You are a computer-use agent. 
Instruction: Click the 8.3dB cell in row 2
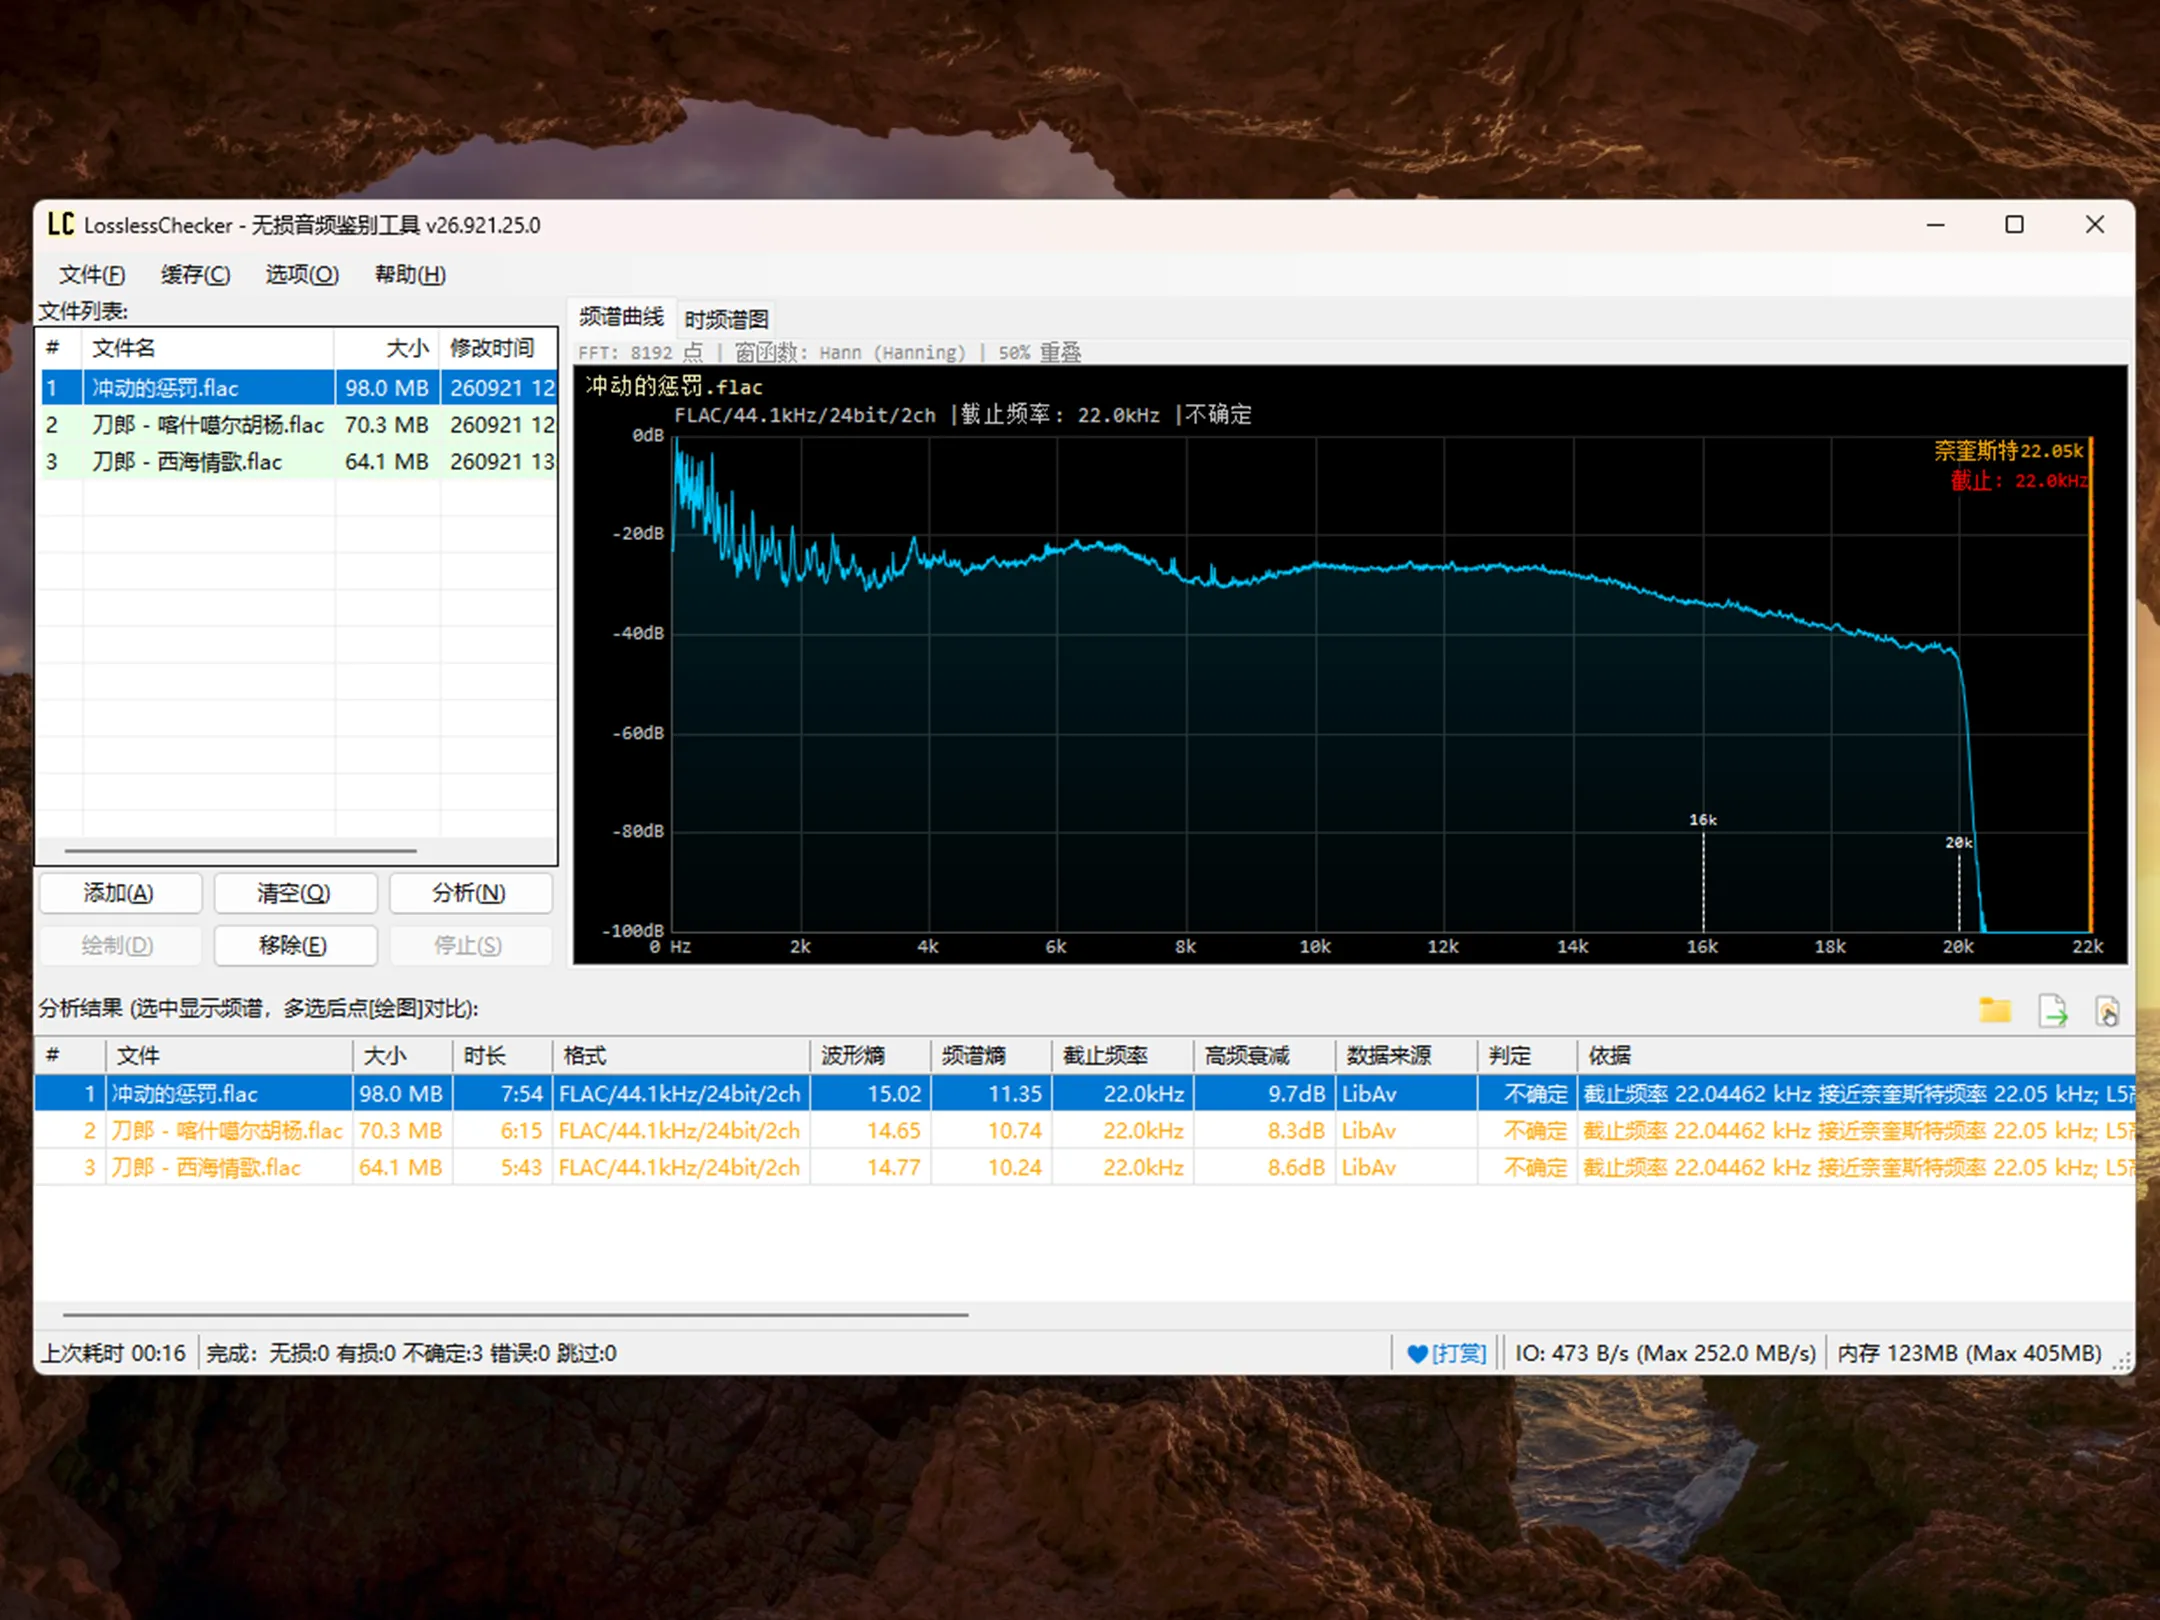click(1264, 1130)
